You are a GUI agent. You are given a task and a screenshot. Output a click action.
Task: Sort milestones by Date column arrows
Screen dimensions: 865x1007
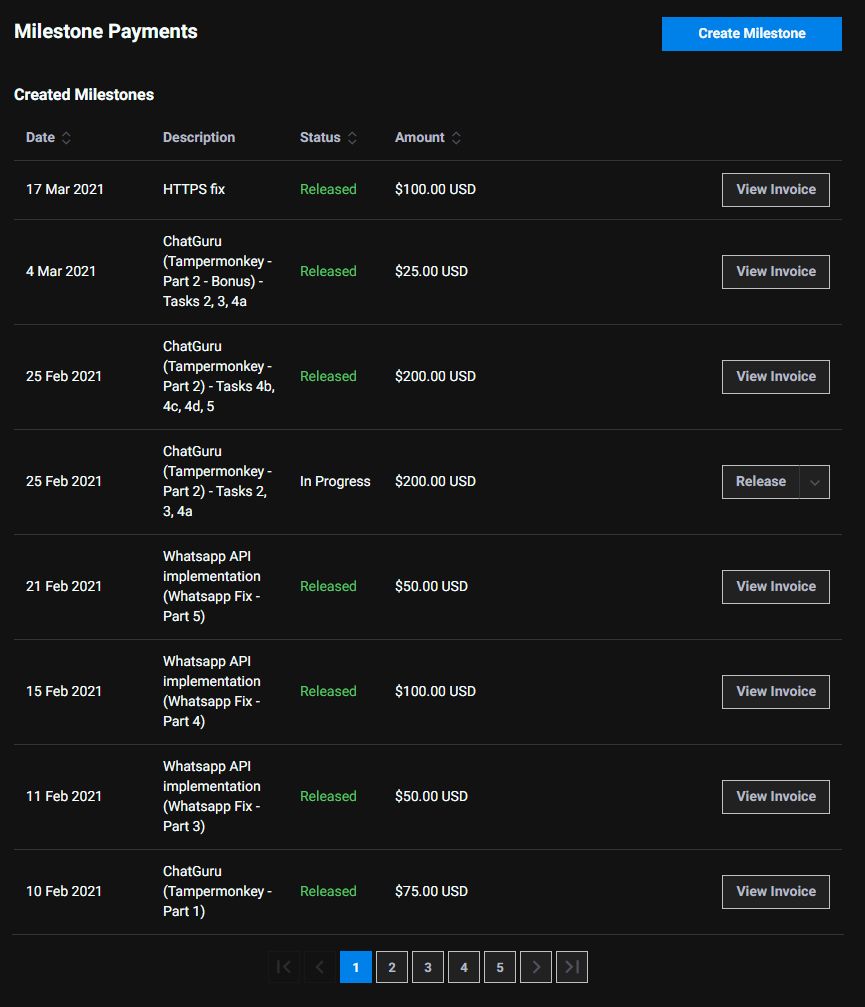66,138
